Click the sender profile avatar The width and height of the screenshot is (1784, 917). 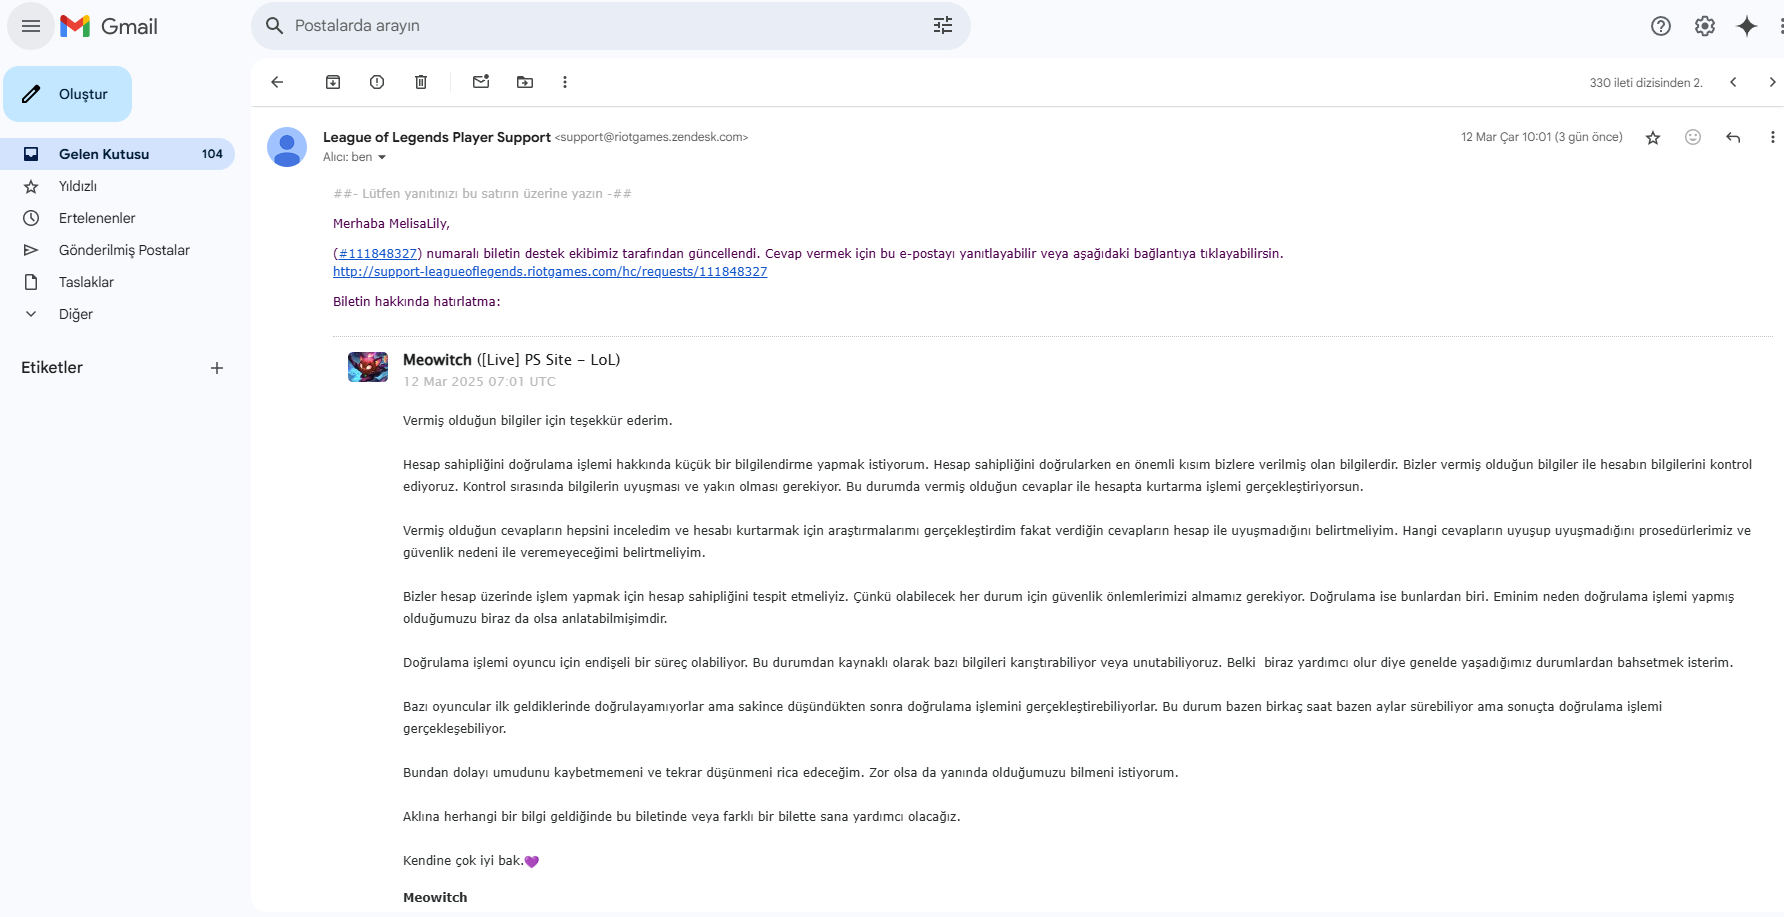(x=287, y=147)
